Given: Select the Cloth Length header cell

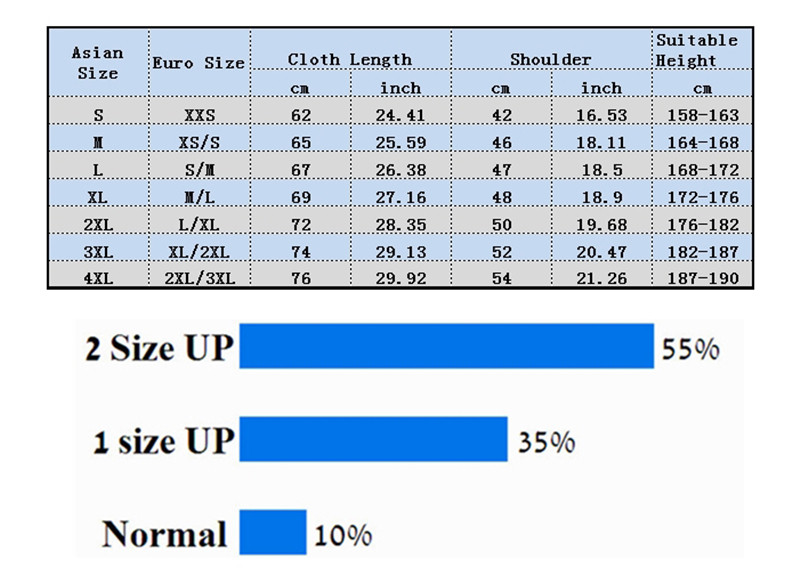Looking at the screenshot, I should [350, 59].
